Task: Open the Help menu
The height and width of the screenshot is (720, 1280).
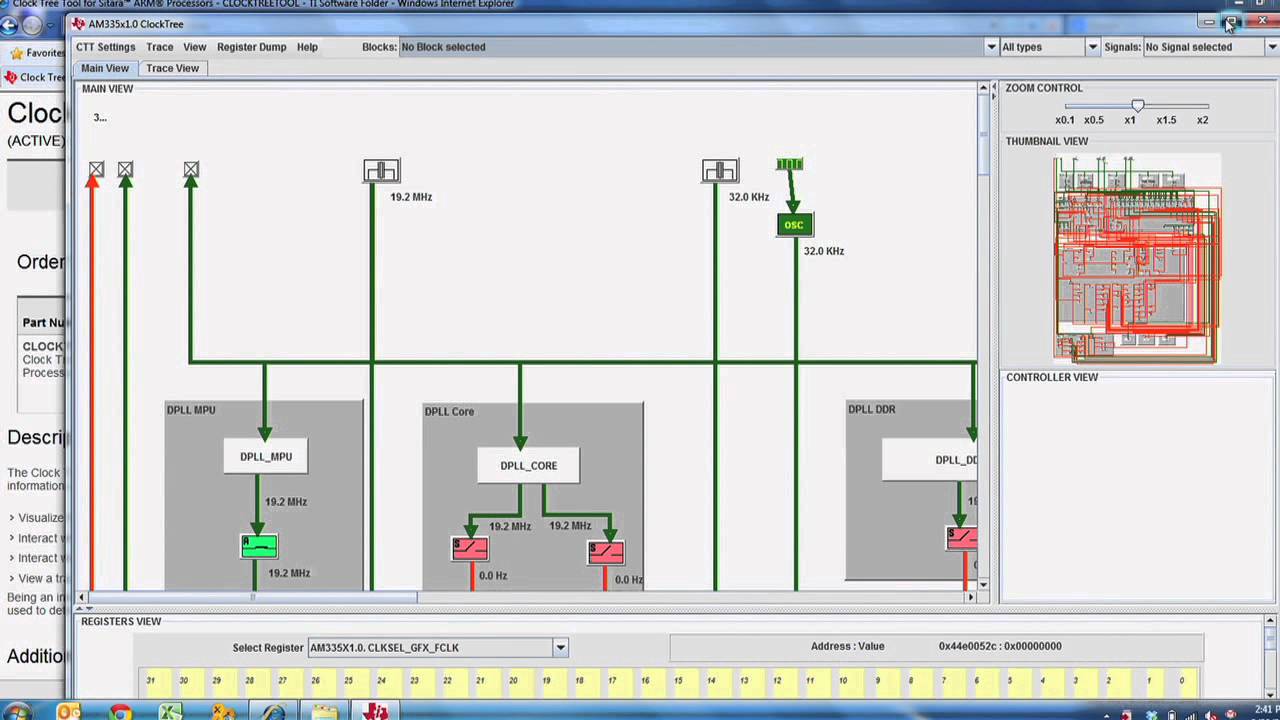Action: pyautogui.click(x=307, y=47)
